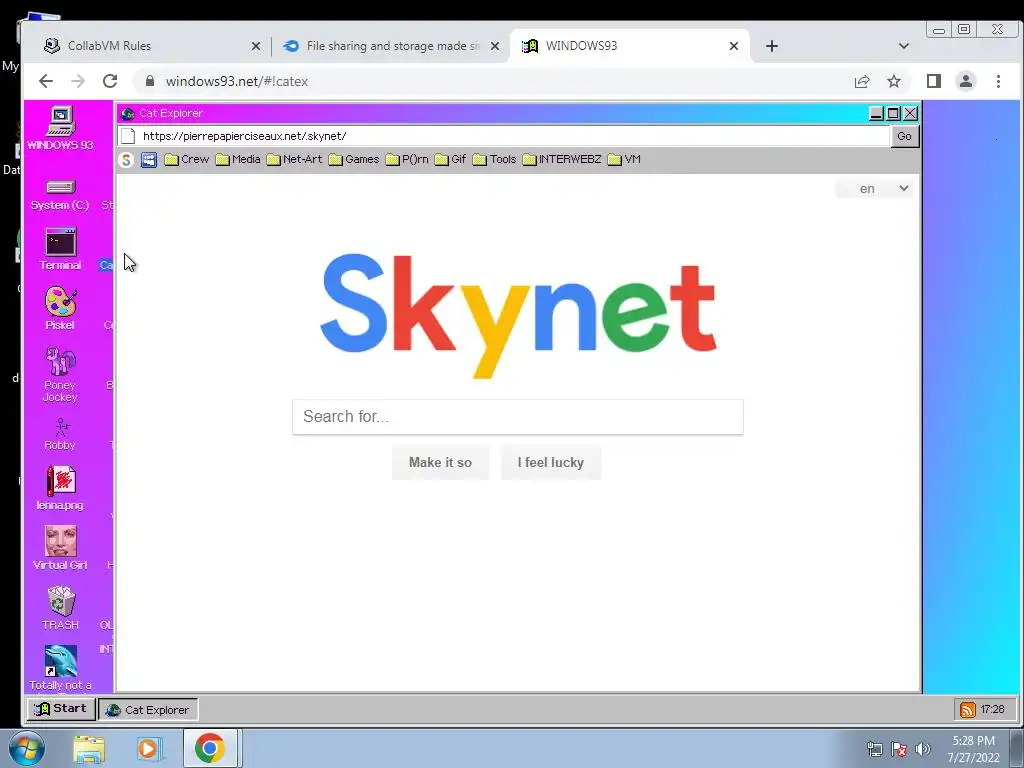Open the VM bookmarks folder
Viewport: 1024px width, 768px height.
(x=624, y=159)
